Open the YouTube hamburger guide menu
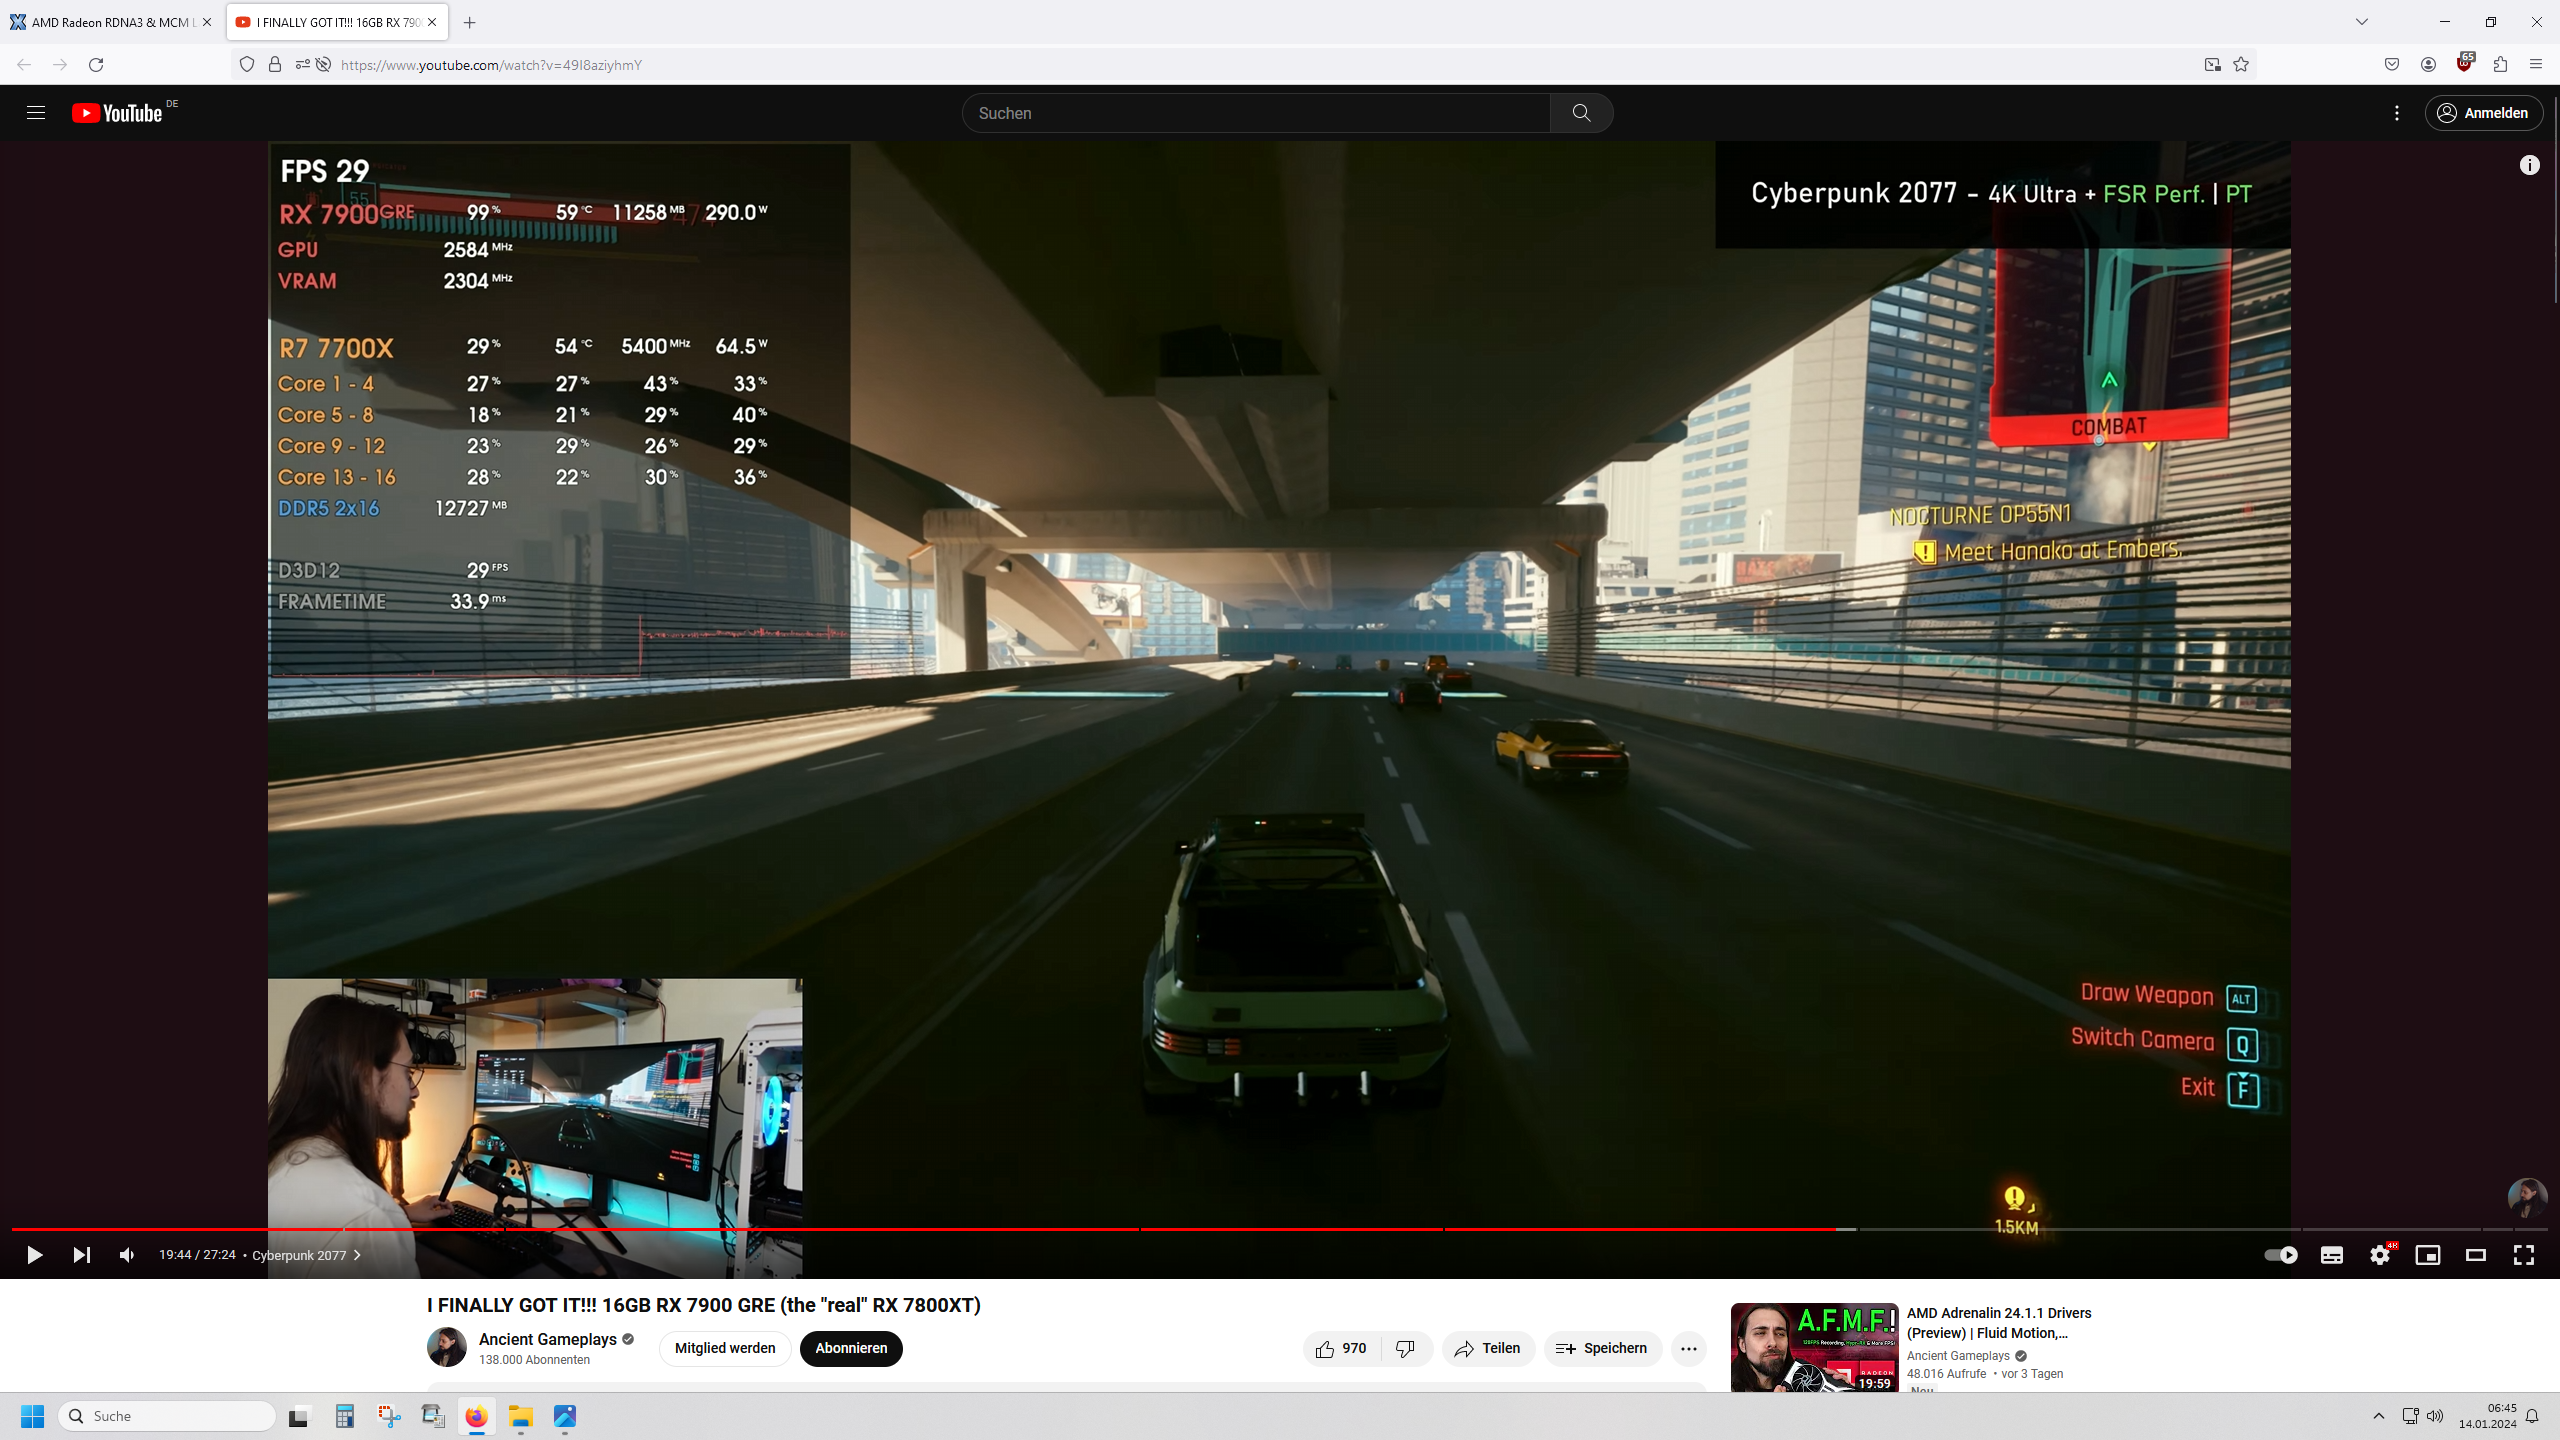The image size is (2560, 1440). point(36,113)
